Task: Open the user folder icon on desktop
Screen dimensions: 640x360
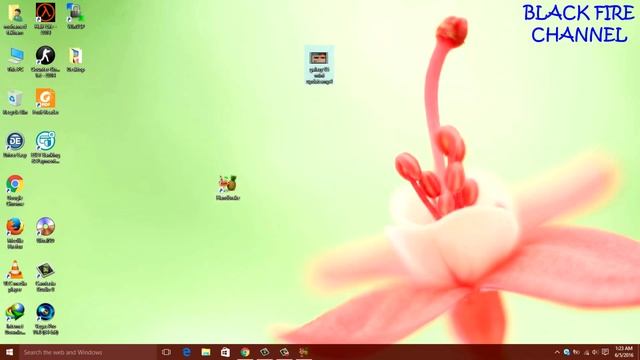Action: pos(15,18)
